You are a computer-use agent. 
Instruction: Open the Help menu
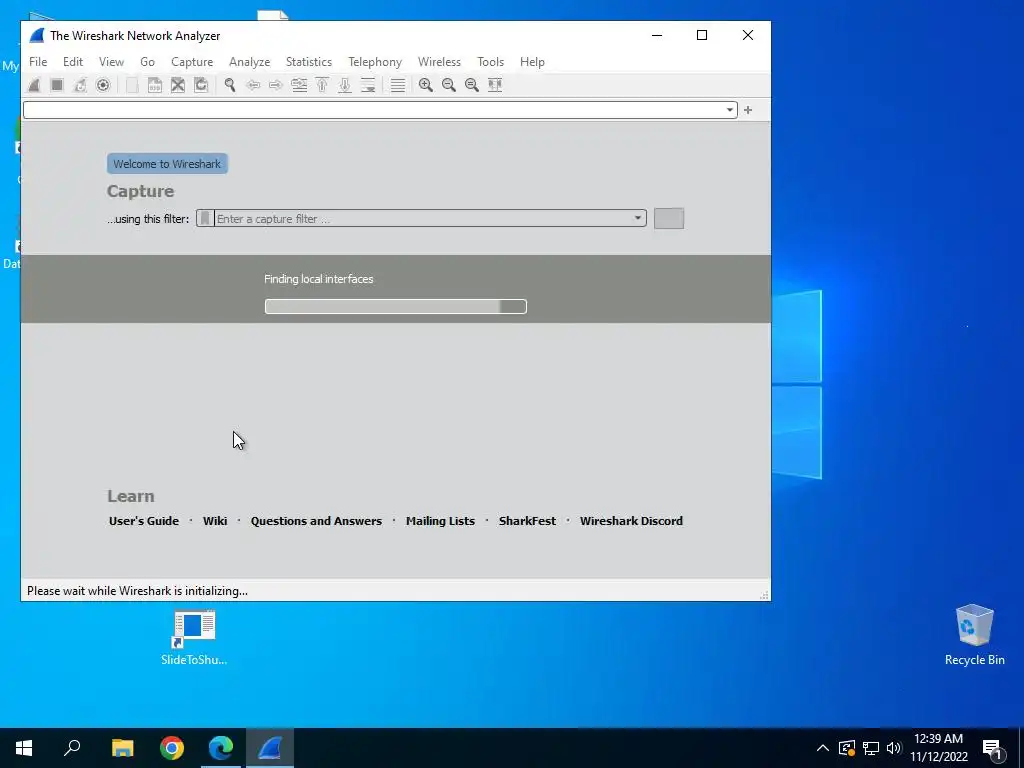click(x=532, y=62)
